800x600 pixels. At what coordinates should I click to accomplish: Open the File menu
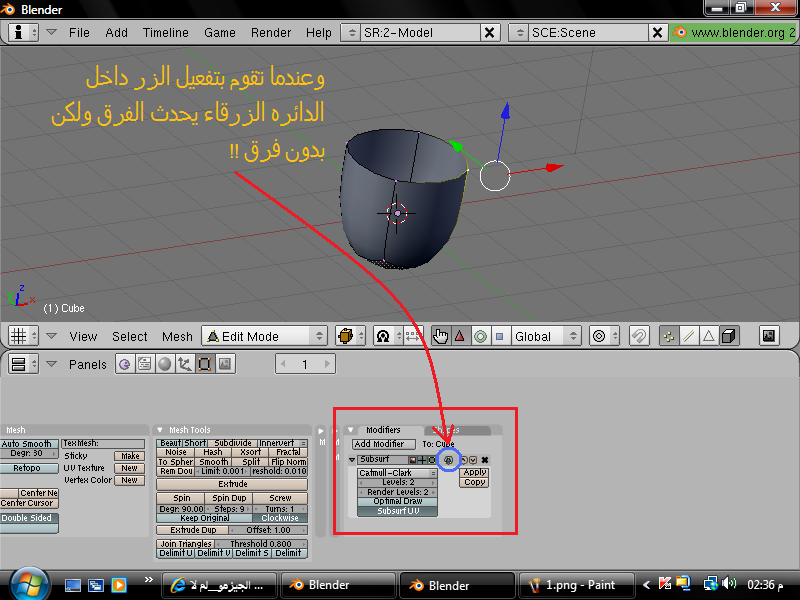79,33
